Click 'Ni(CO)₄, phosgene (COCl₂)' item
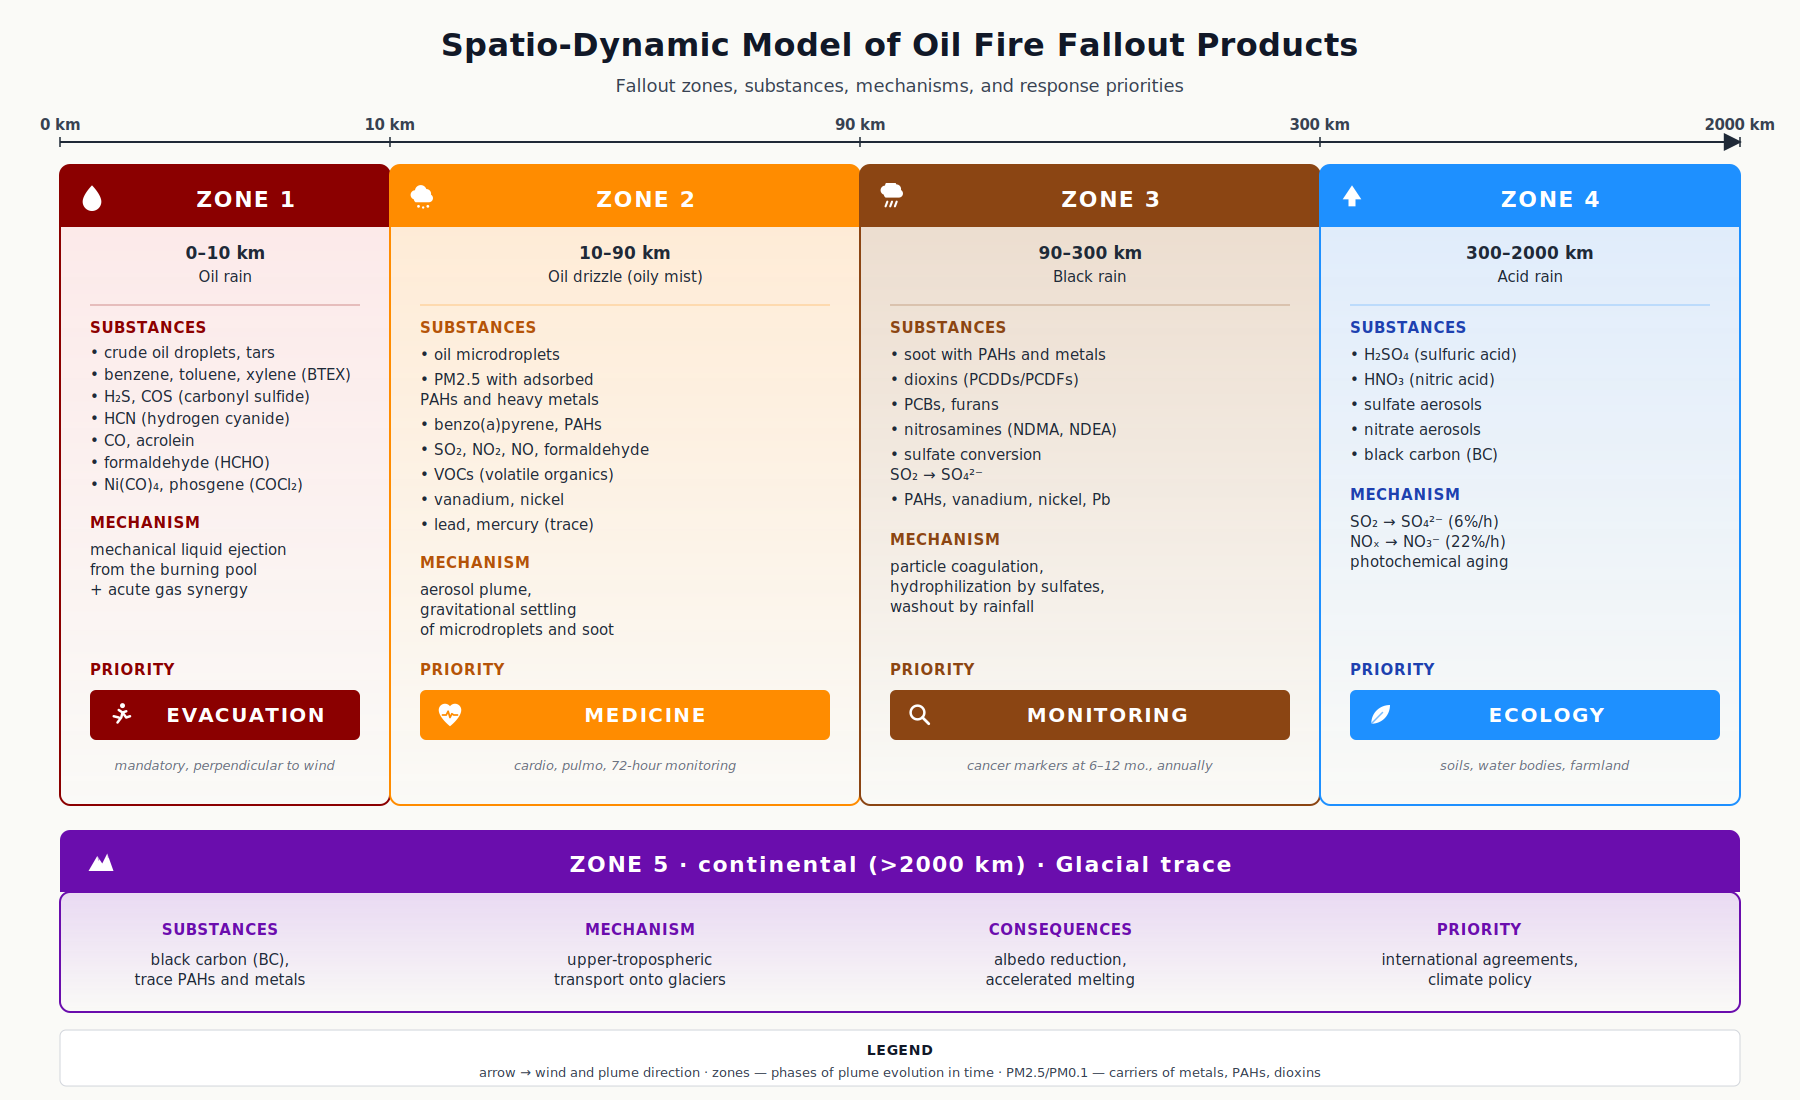Viewport: 1800px width, 1100px height. tap(203, 484)
